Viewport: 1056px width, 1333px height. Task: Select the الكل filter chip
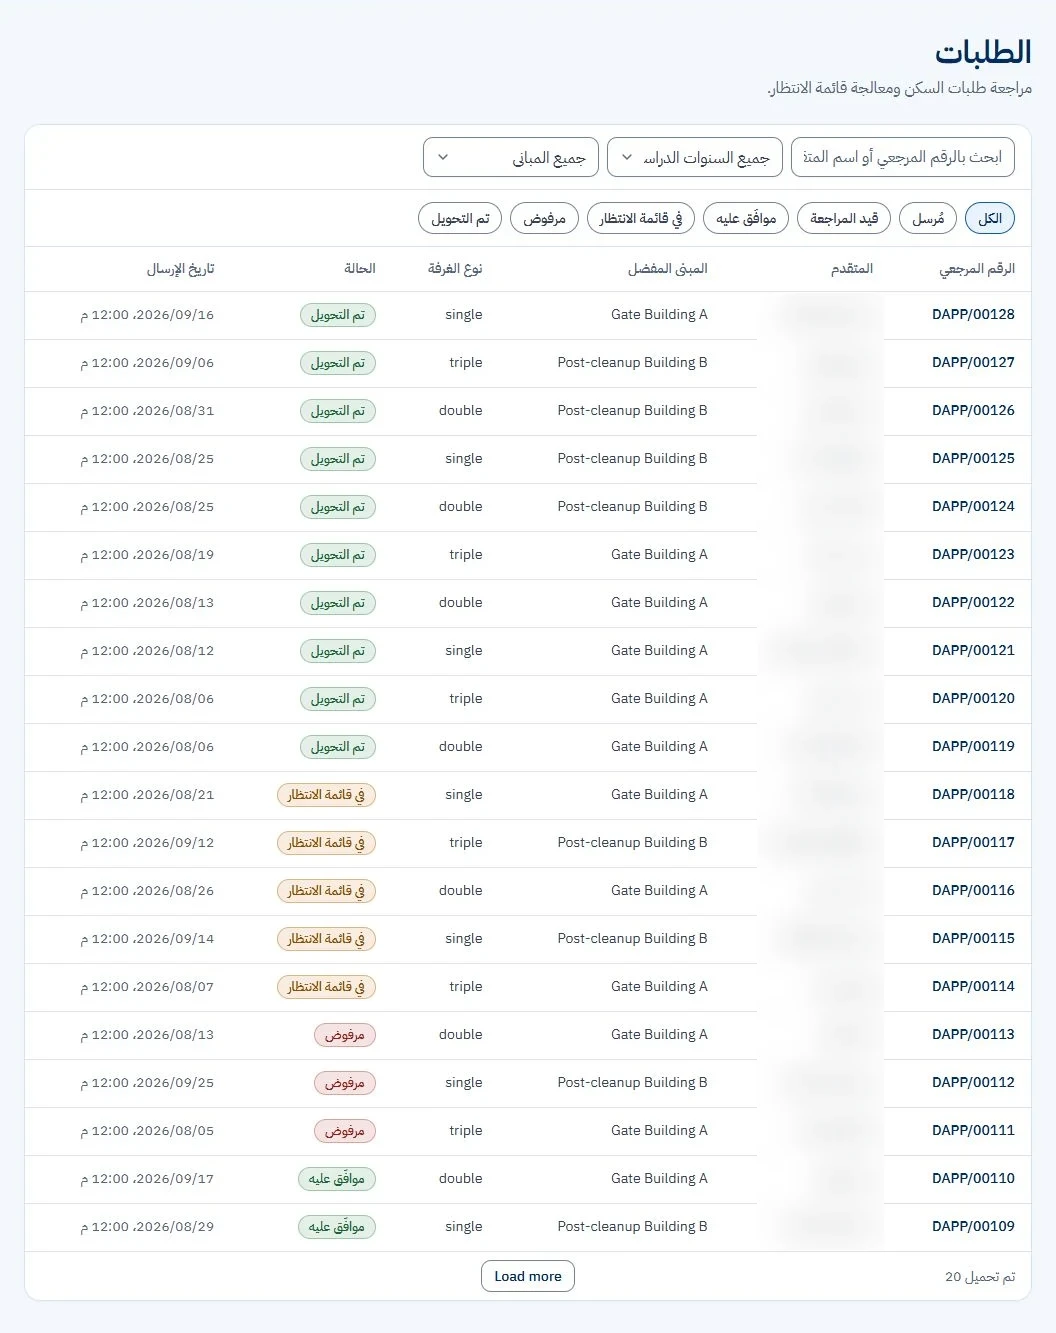pyautogui.click(x=990, y=218)
